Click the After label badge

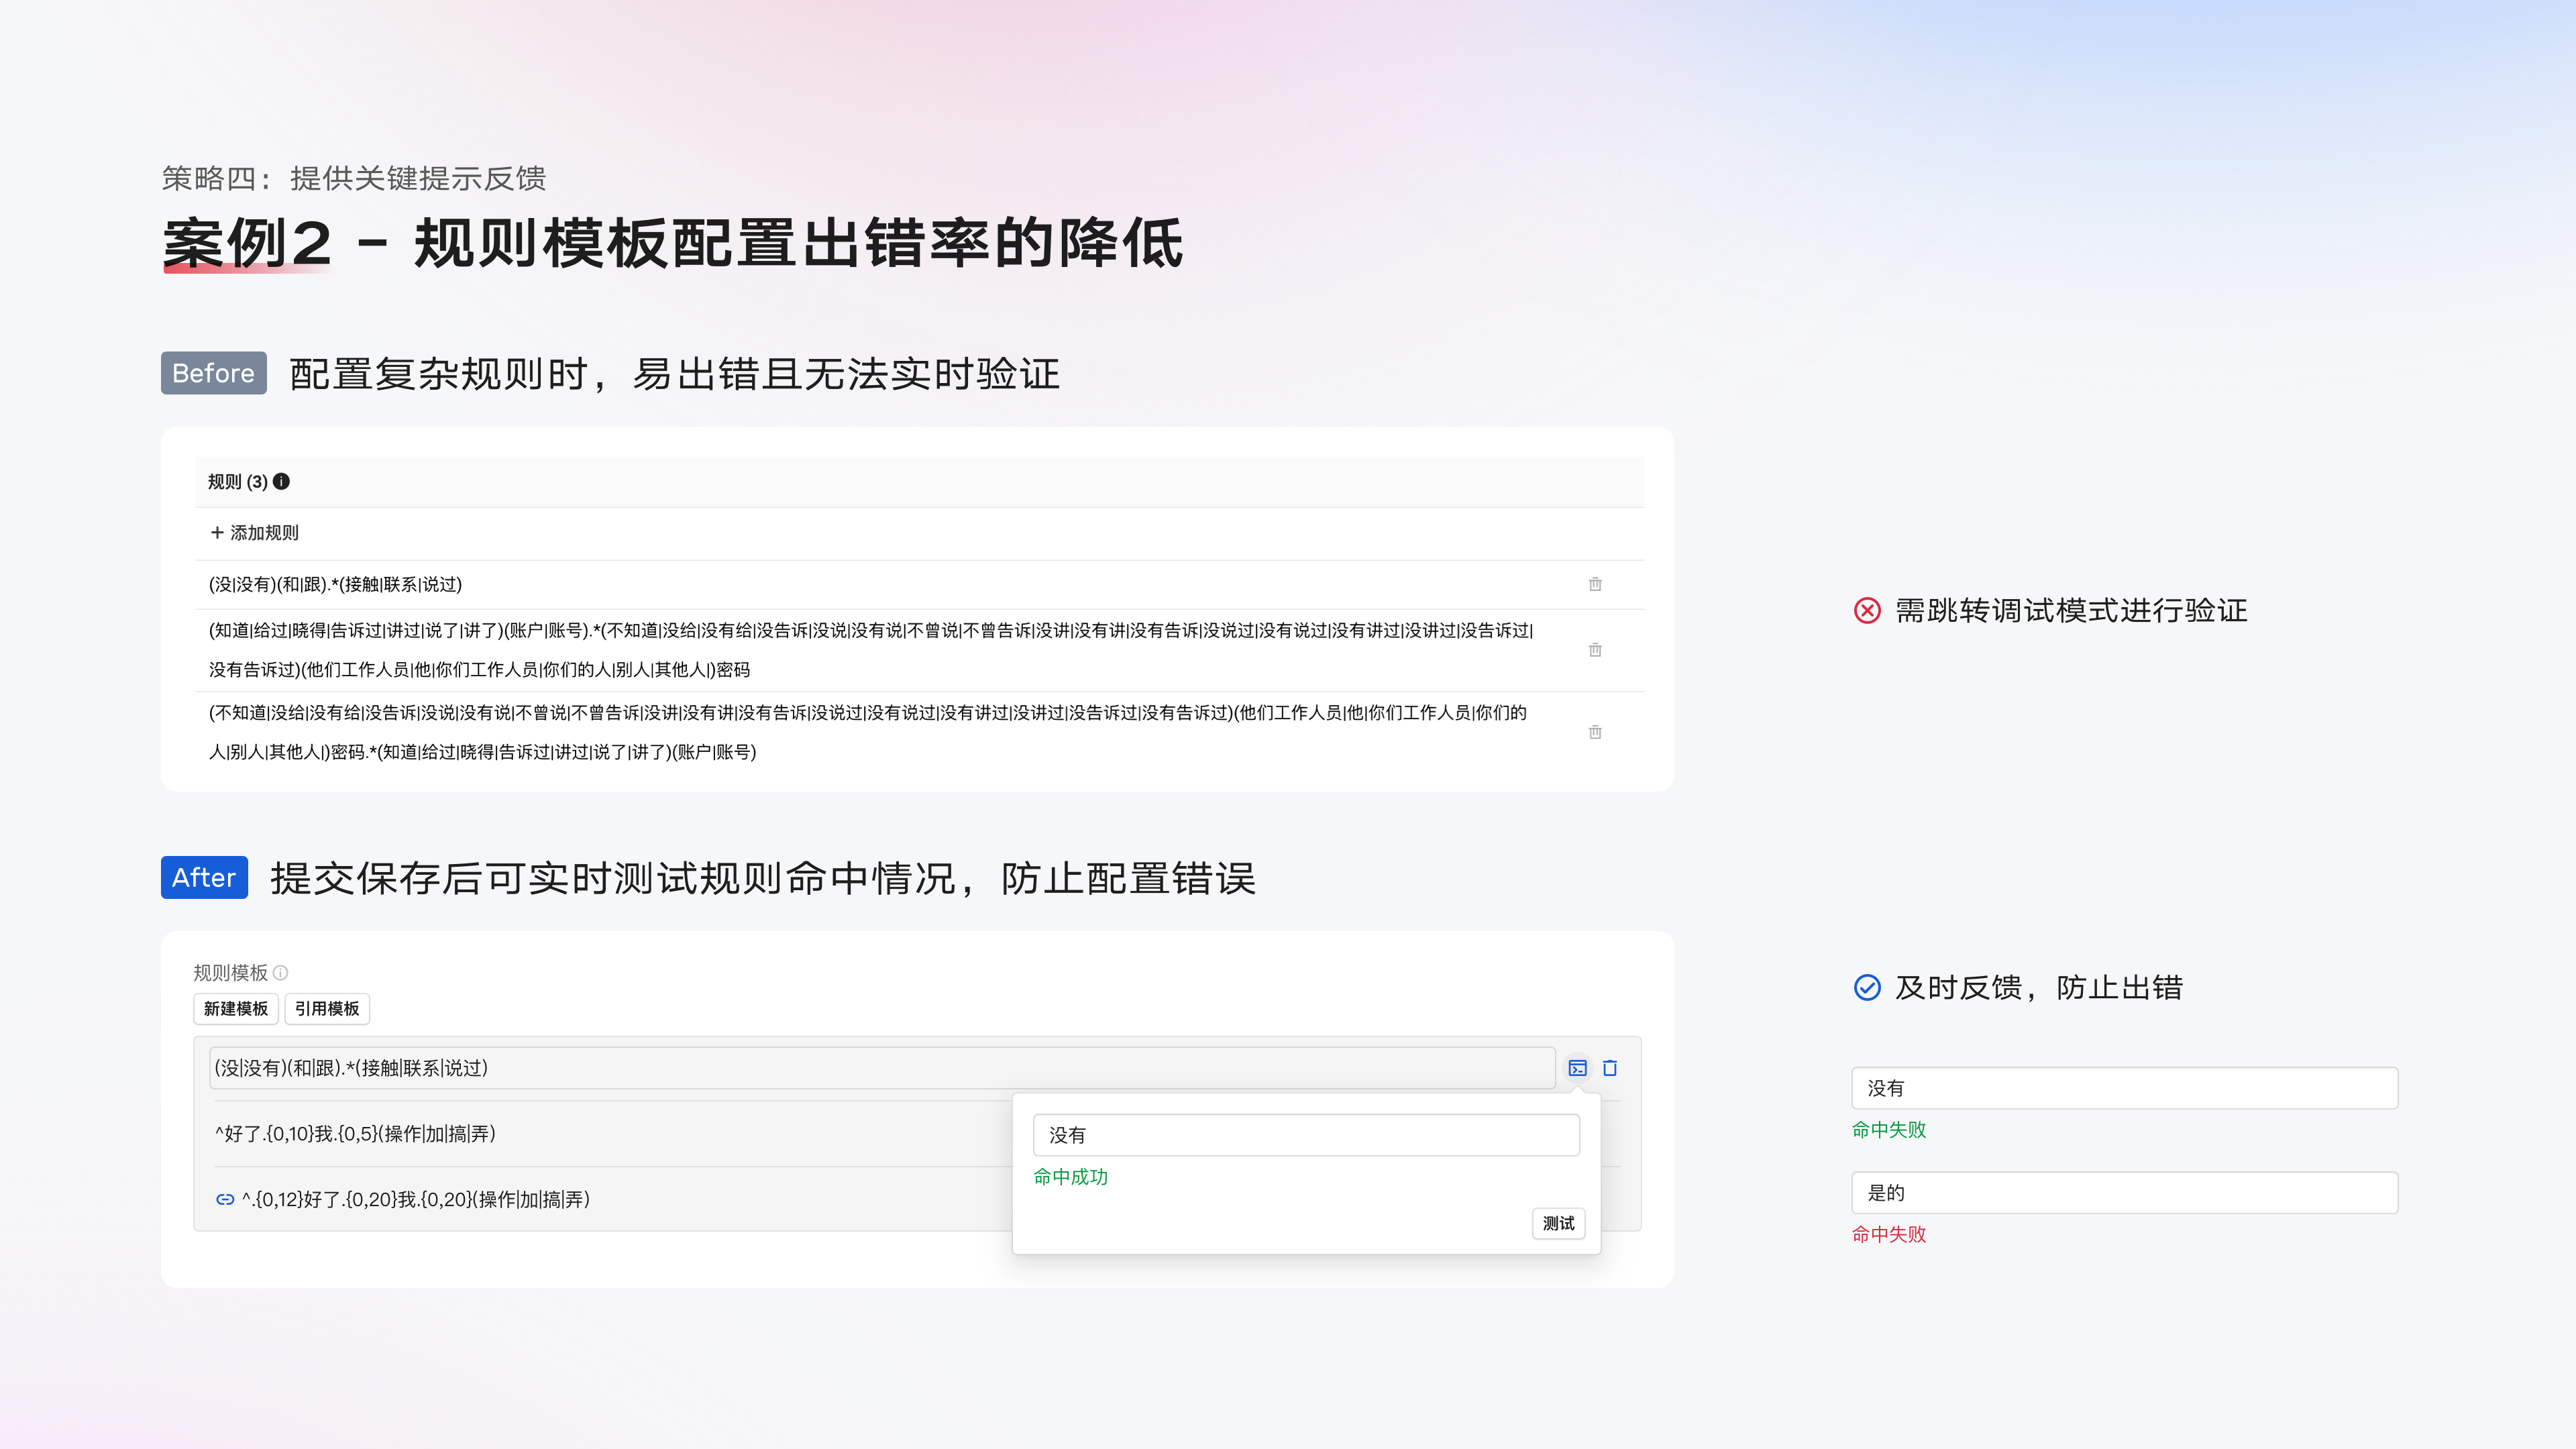204,877
